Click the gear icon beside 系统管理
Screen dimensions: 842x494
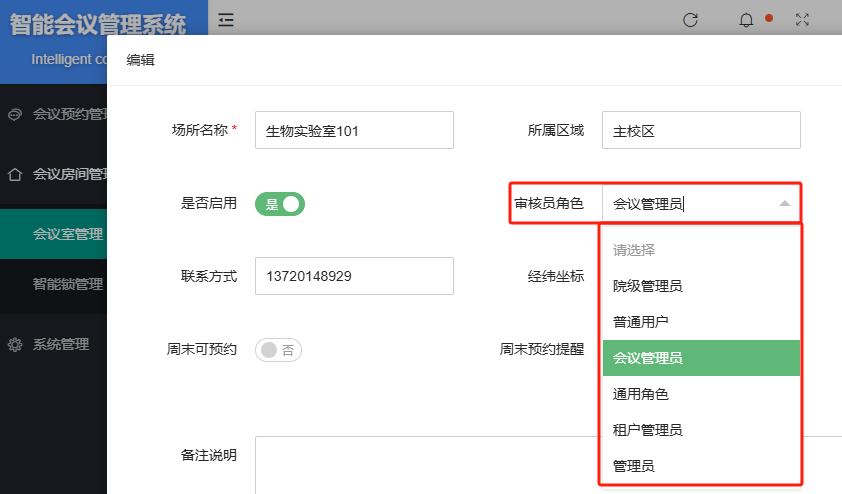(x=14, y=344)
